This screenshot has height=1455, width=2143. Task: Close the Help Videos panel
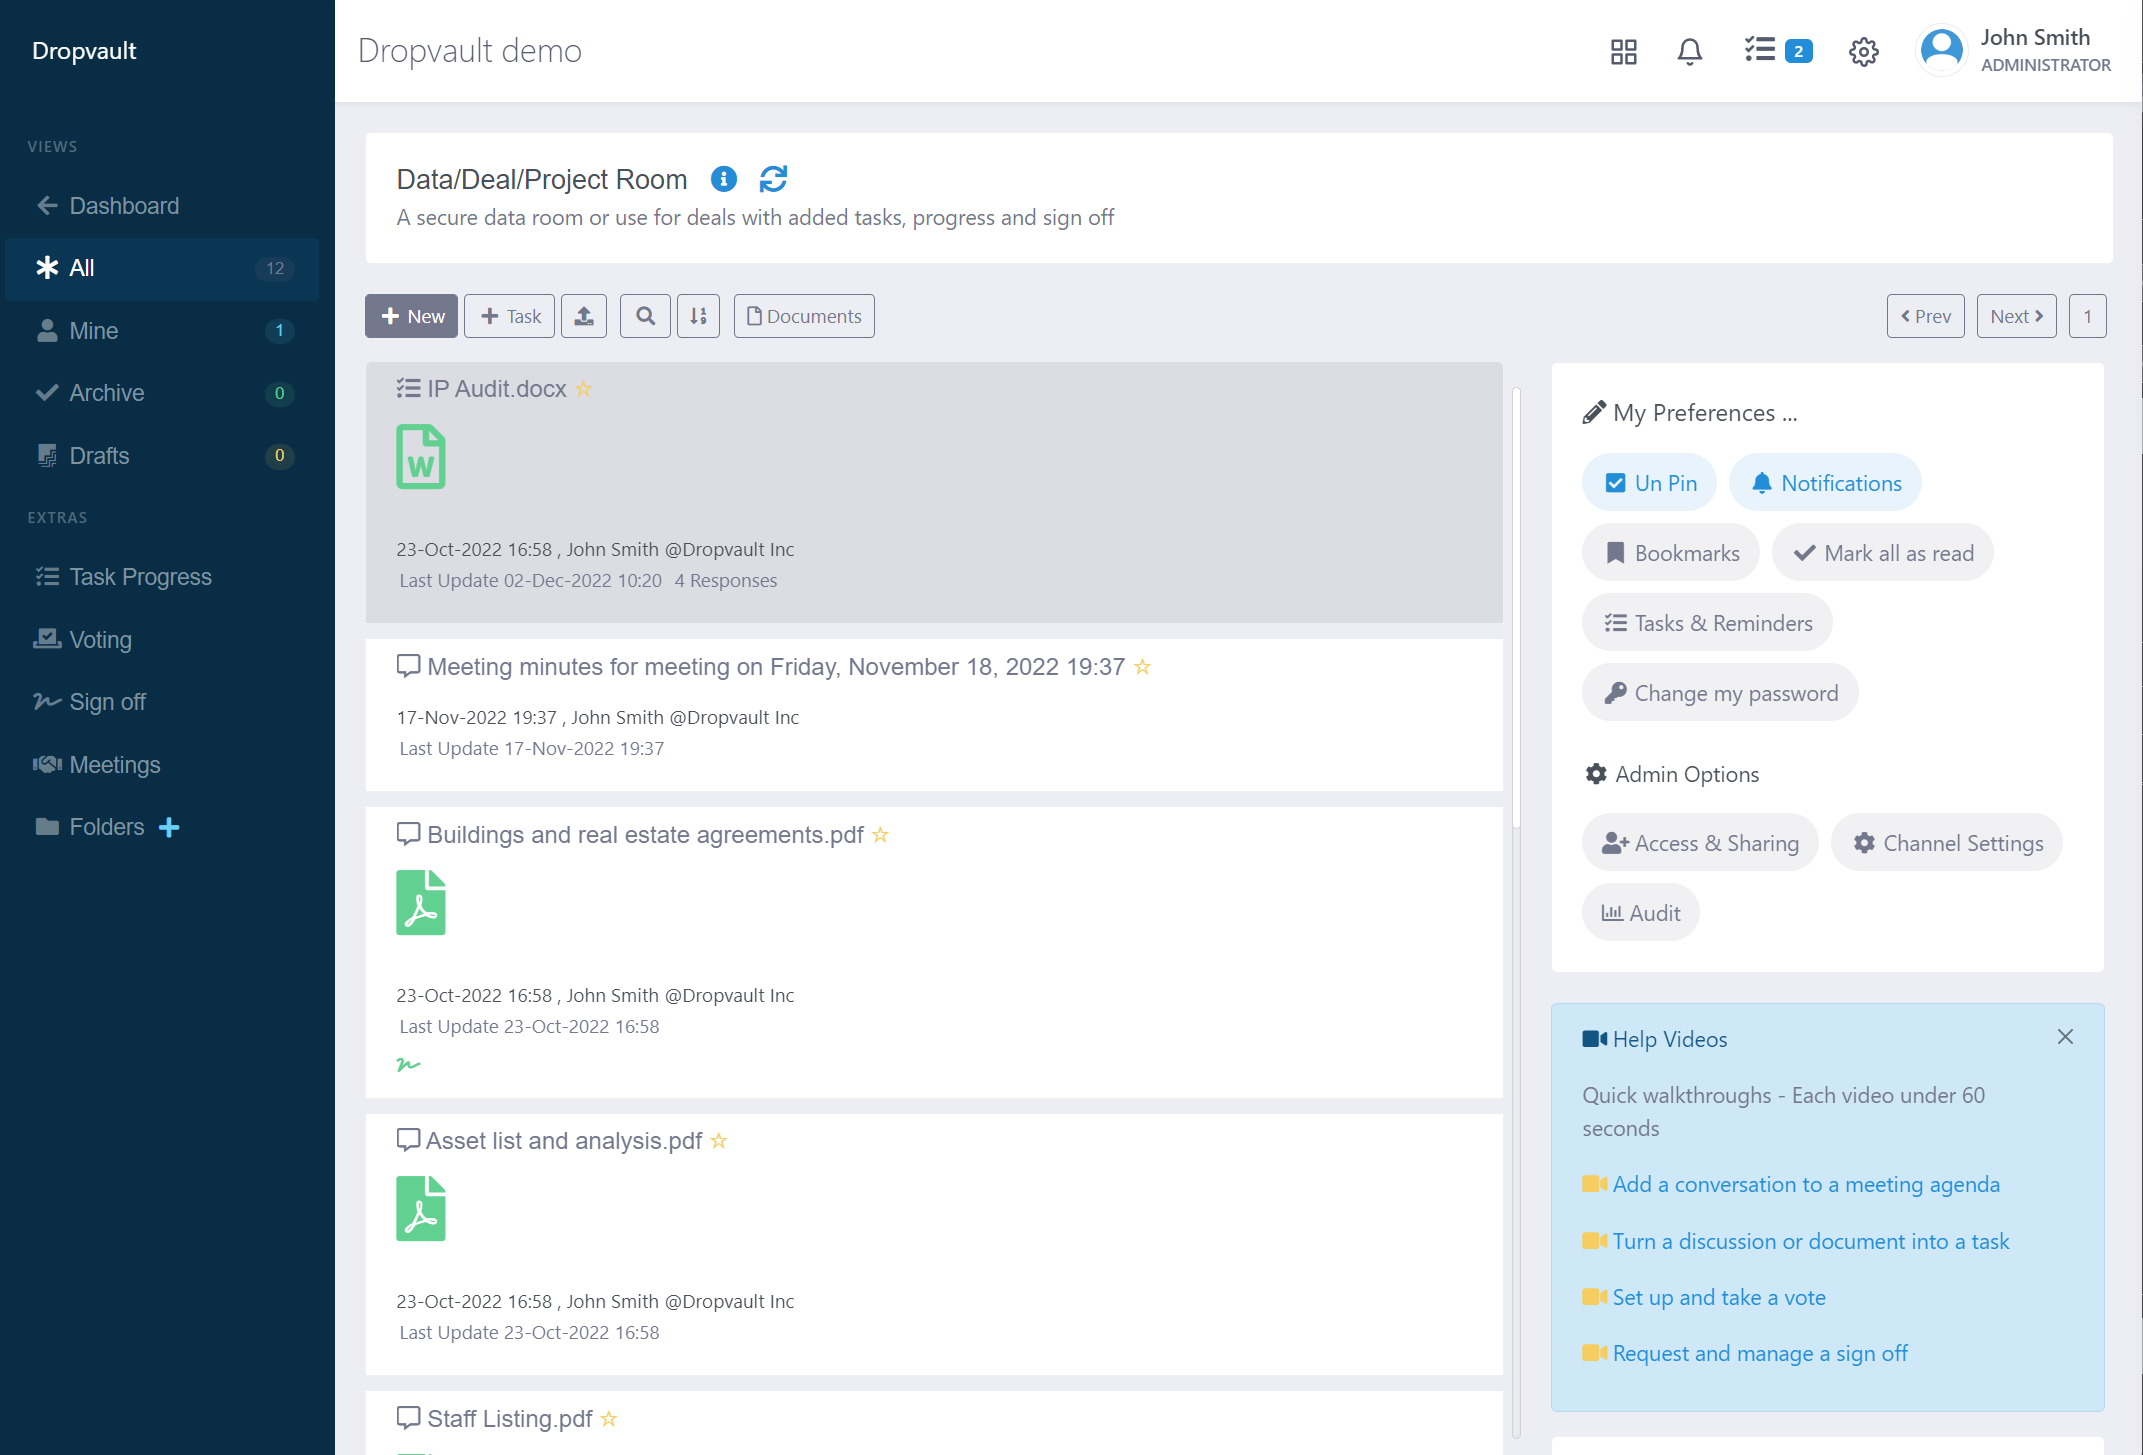click(x=2065, y=1037)
